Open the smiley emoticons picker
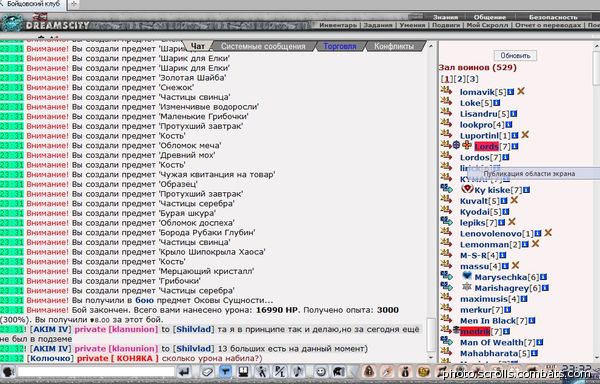The image size is (600, 384). click(x=321, y=372)
